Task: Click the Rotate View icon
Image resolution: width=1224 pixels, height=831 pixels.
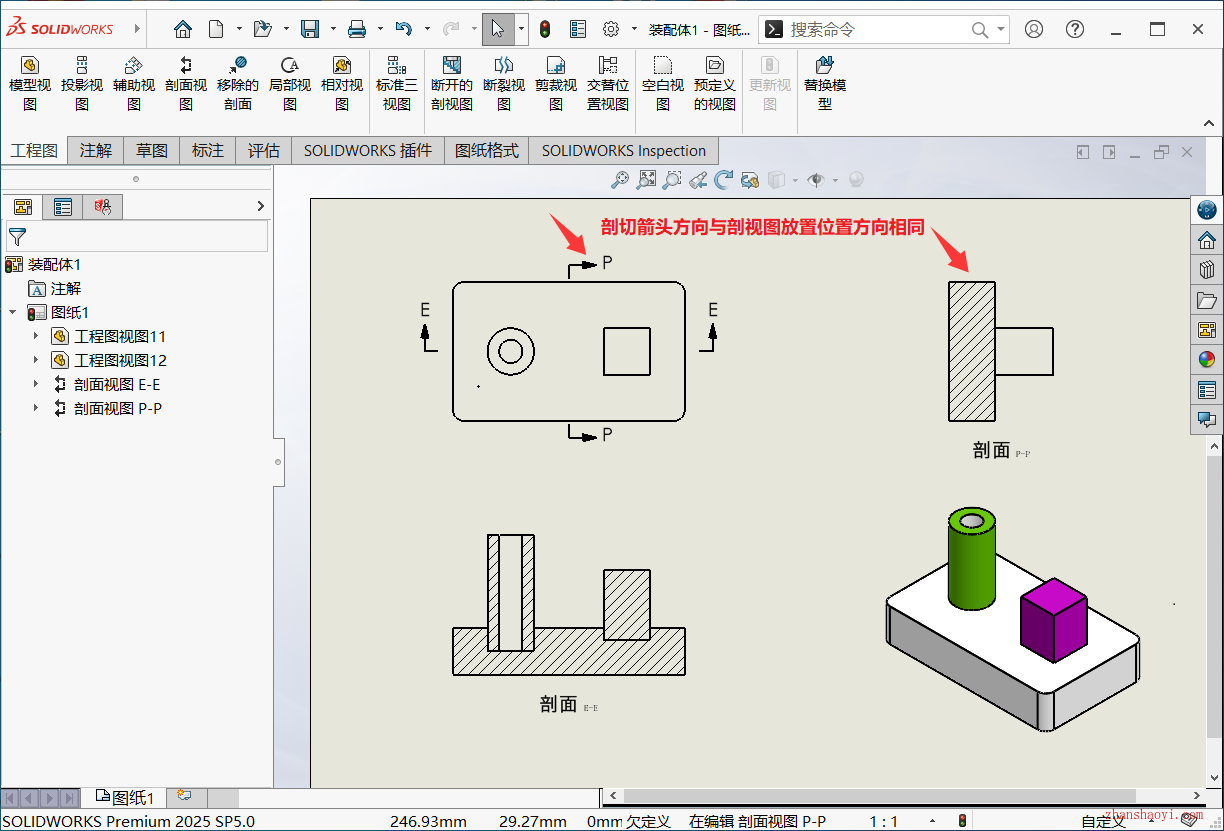Action: tap(724, 180)
